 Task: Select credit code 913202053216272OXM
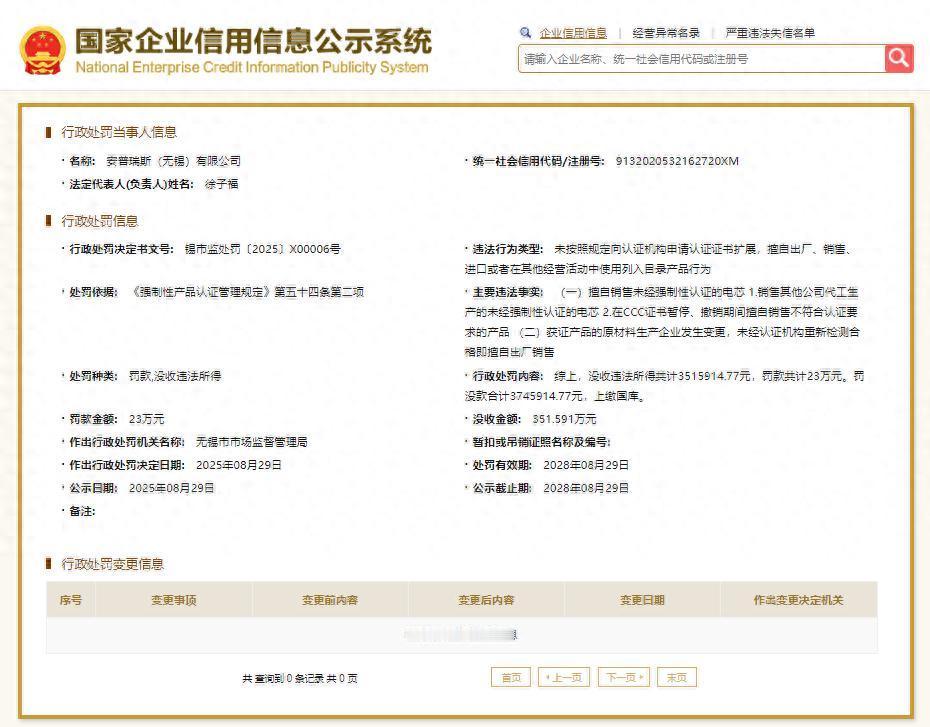677,161
